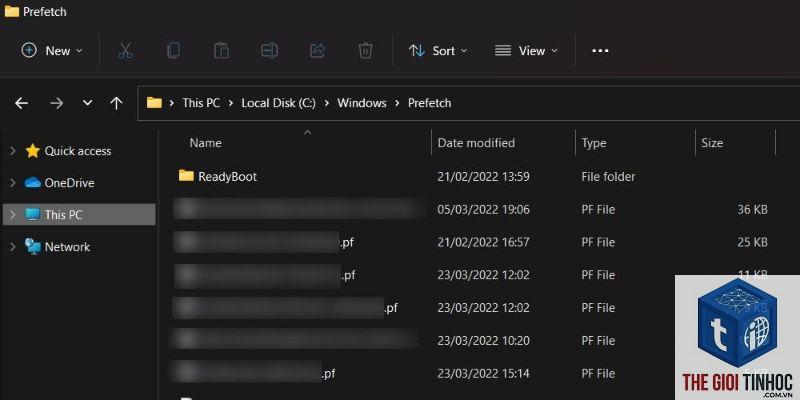The width and height of the screenshot is (800, 400).
Task: Select file dated 21/02/2022 16:57
Action: [x=472, y=242]
